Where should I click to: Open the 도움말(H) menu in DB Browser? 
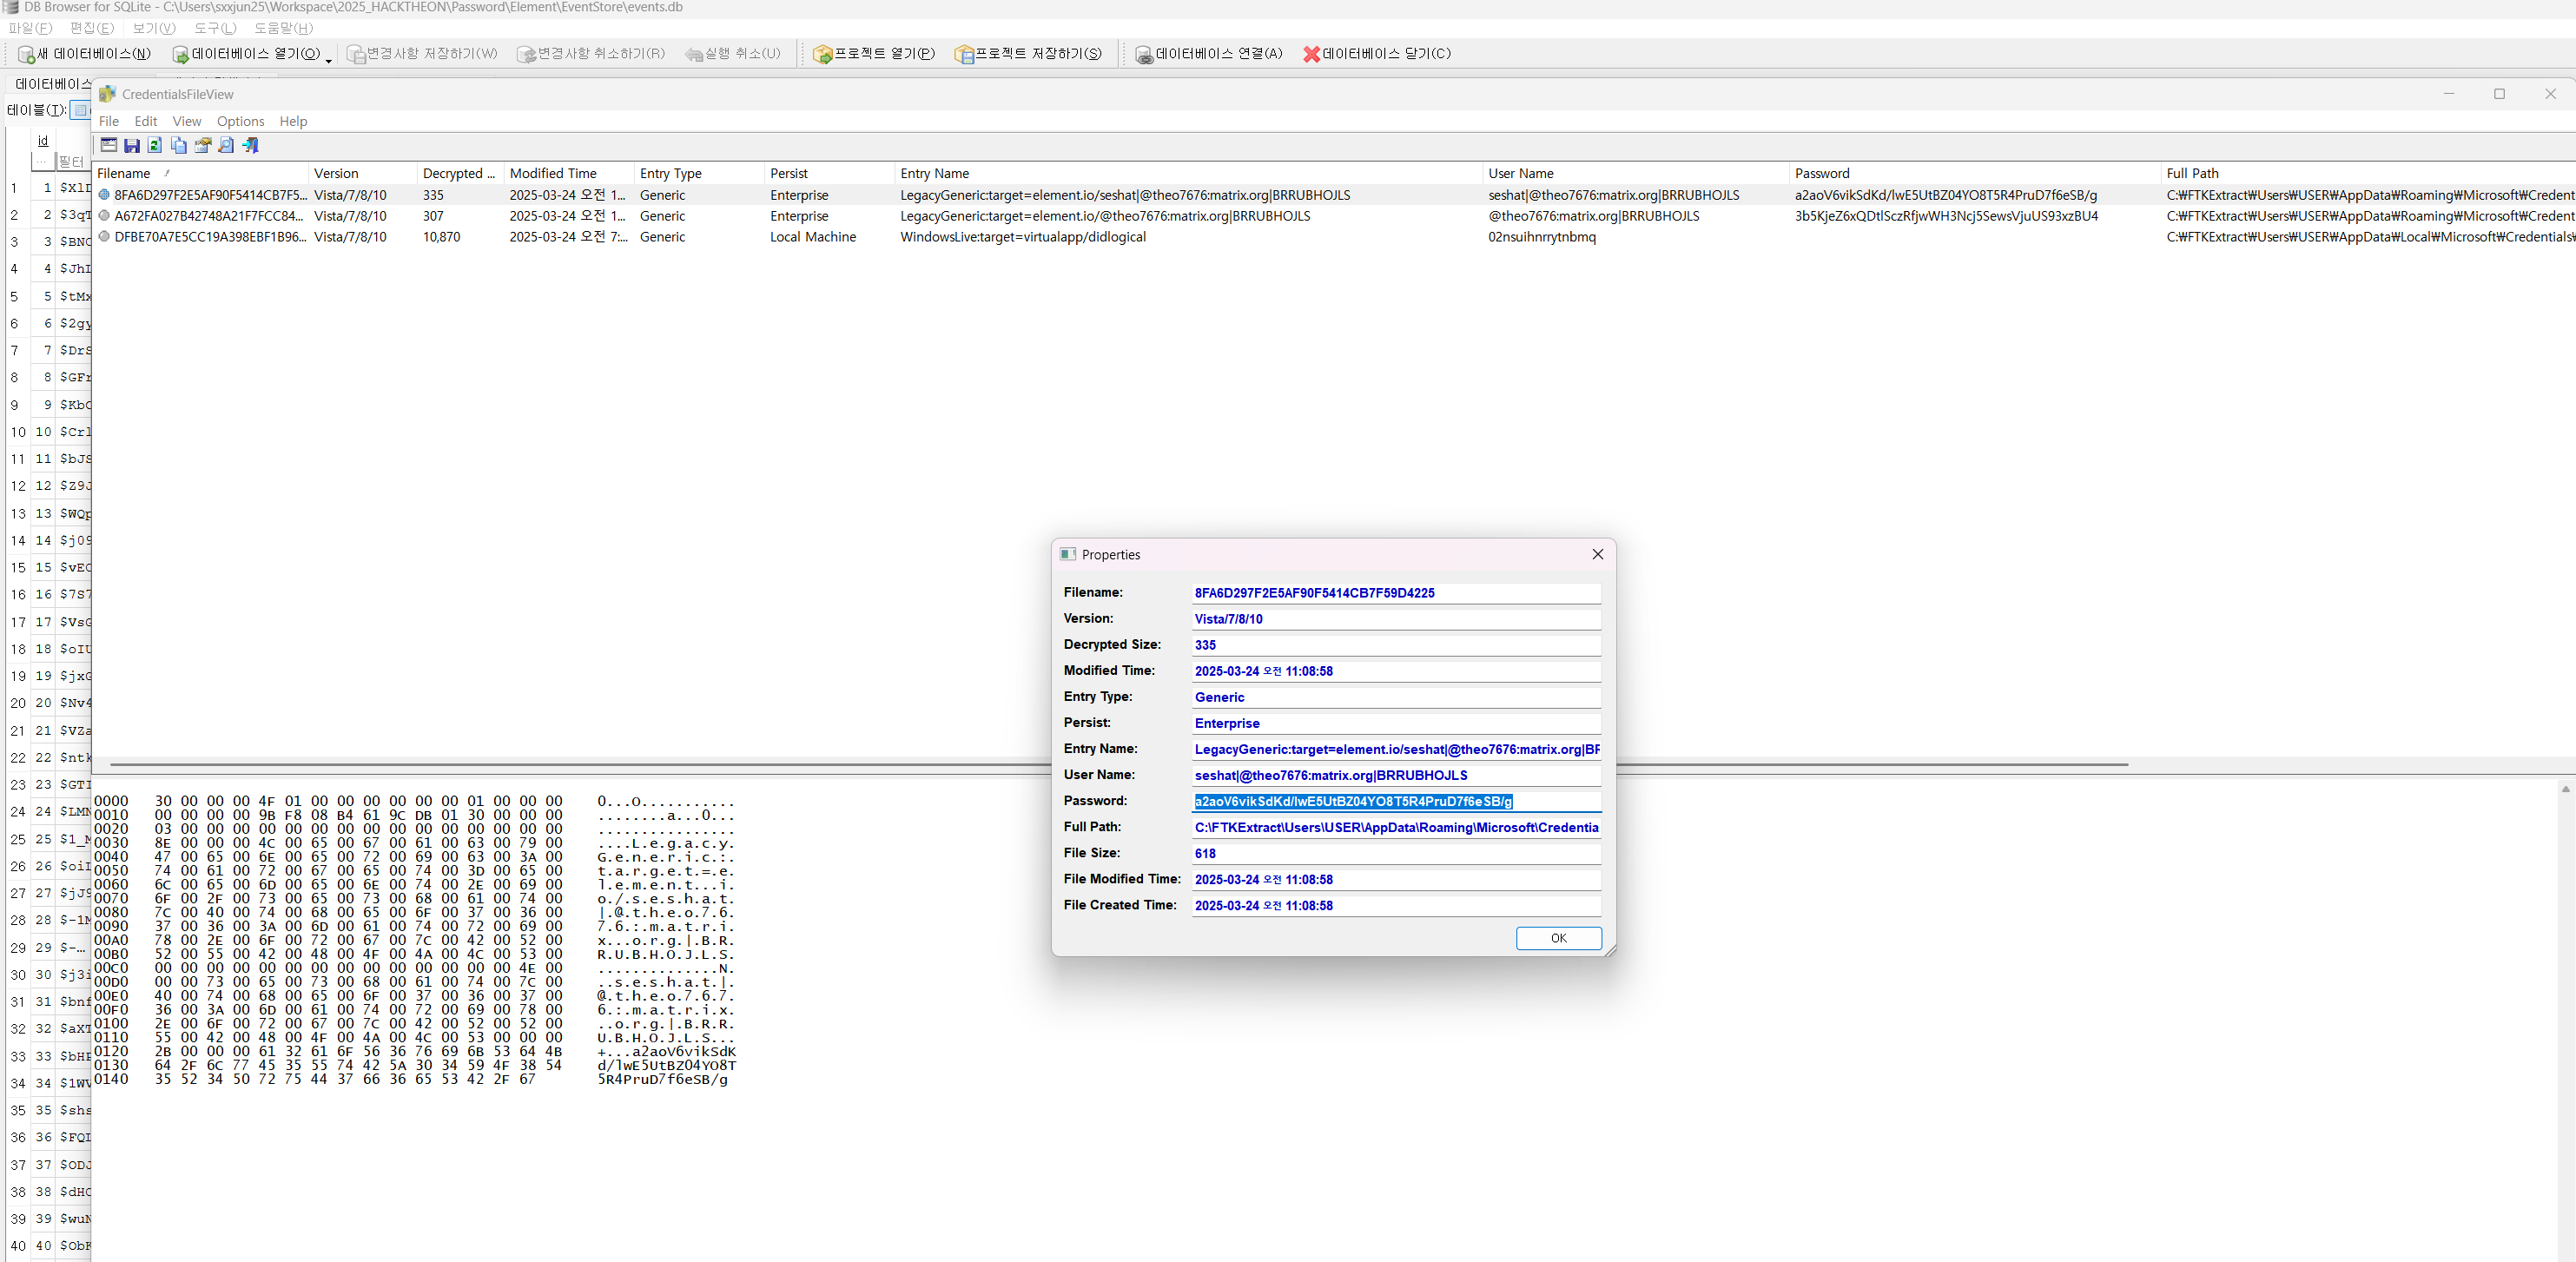tap(283, 28)
